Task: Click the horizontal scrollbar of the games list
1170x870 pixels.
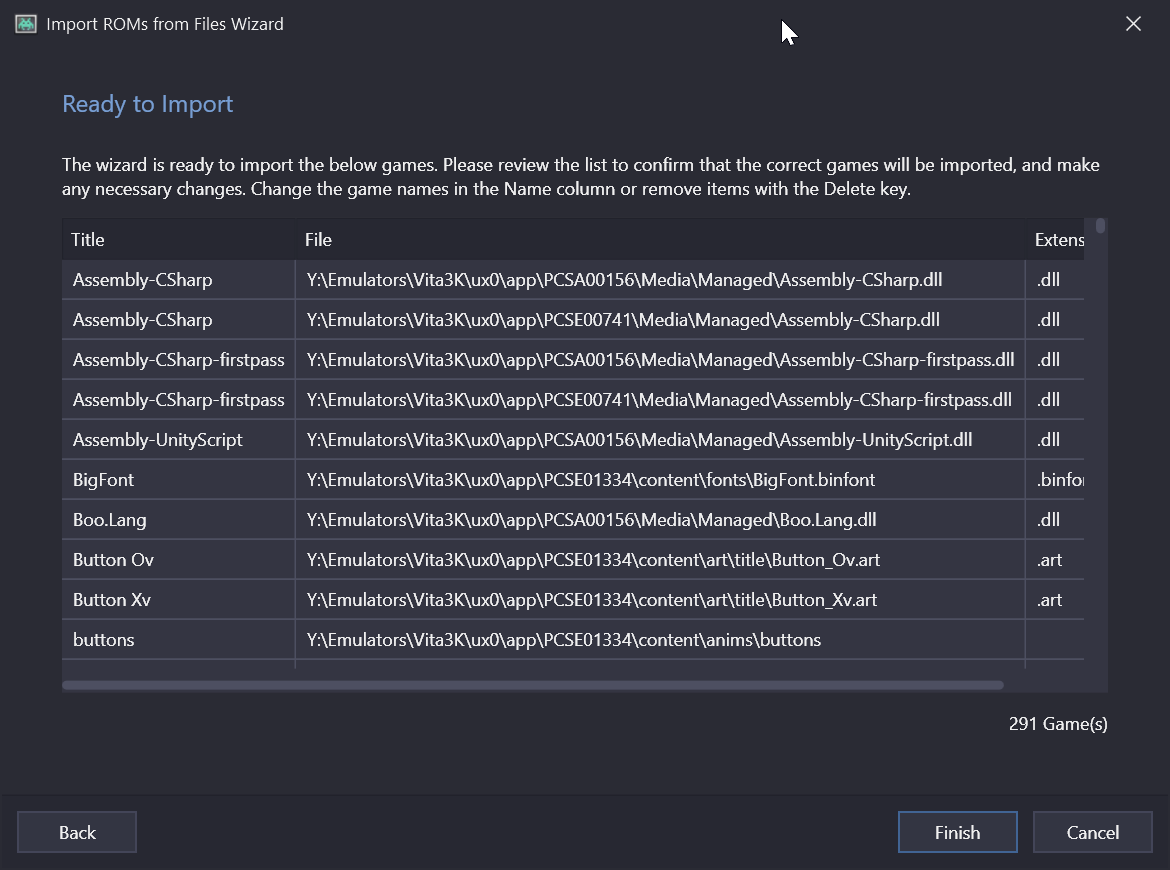Action: coord(533,685)
